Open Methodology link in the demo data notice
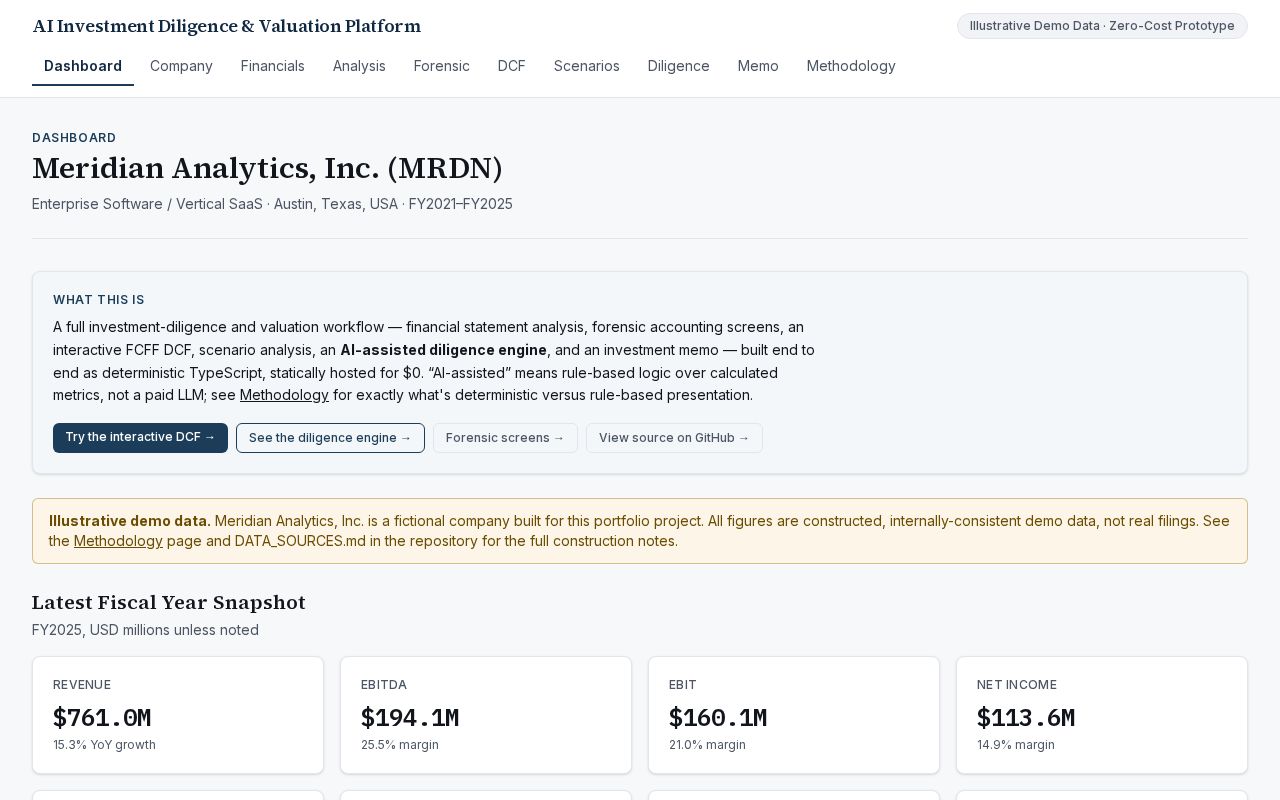1280x800 pixels. pyautogui.click(x=118, y=541)
